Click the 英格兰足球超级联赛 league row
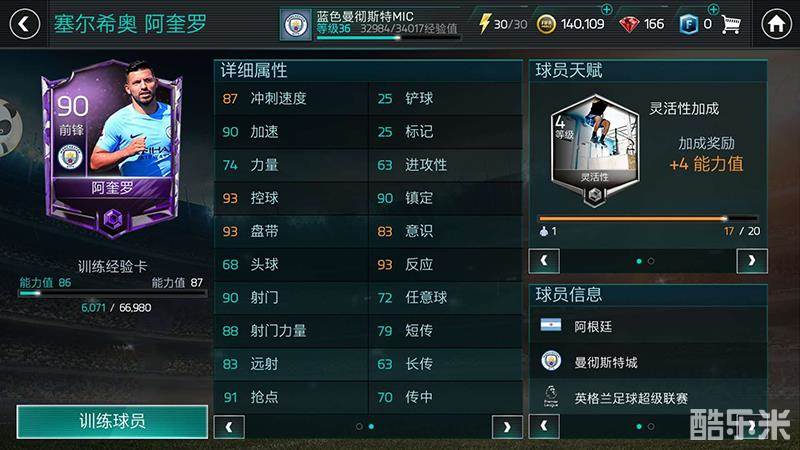Screen dimensions: 800x450 click(x=648, y=397)
